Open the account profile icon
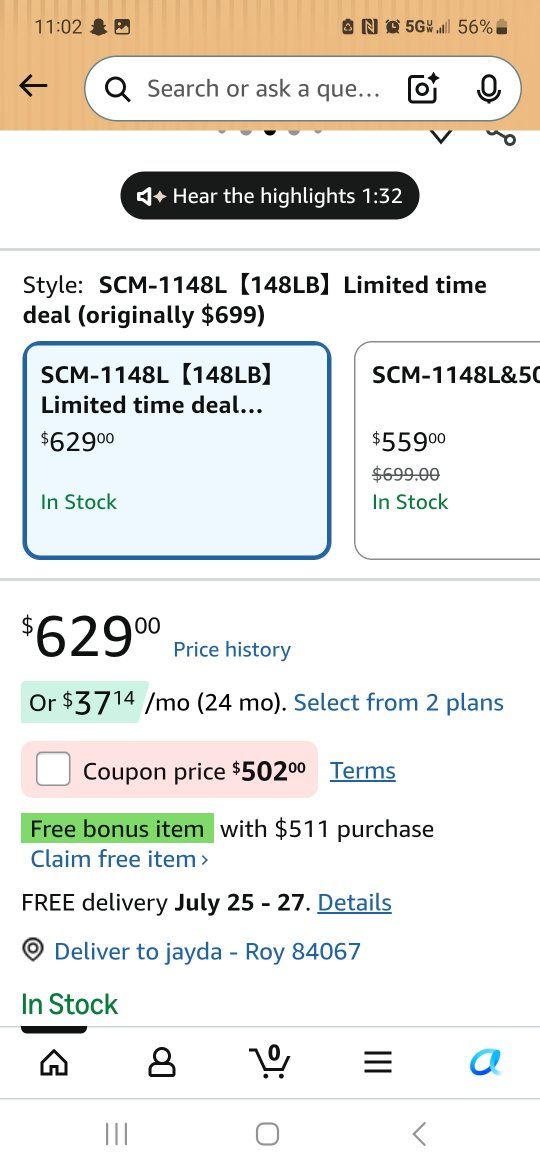The height and width of the screenshot is (1170, 540). (162, 1062)
